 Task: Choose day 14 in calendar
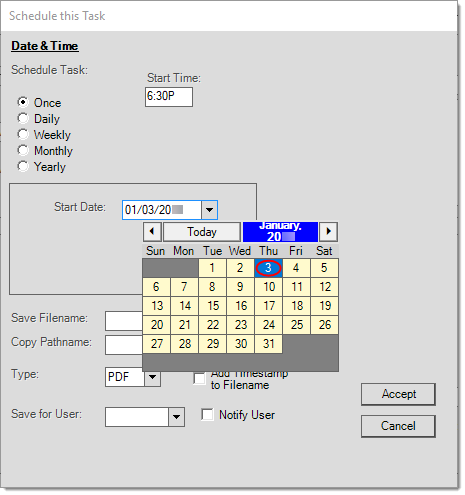tap(184, 306)
